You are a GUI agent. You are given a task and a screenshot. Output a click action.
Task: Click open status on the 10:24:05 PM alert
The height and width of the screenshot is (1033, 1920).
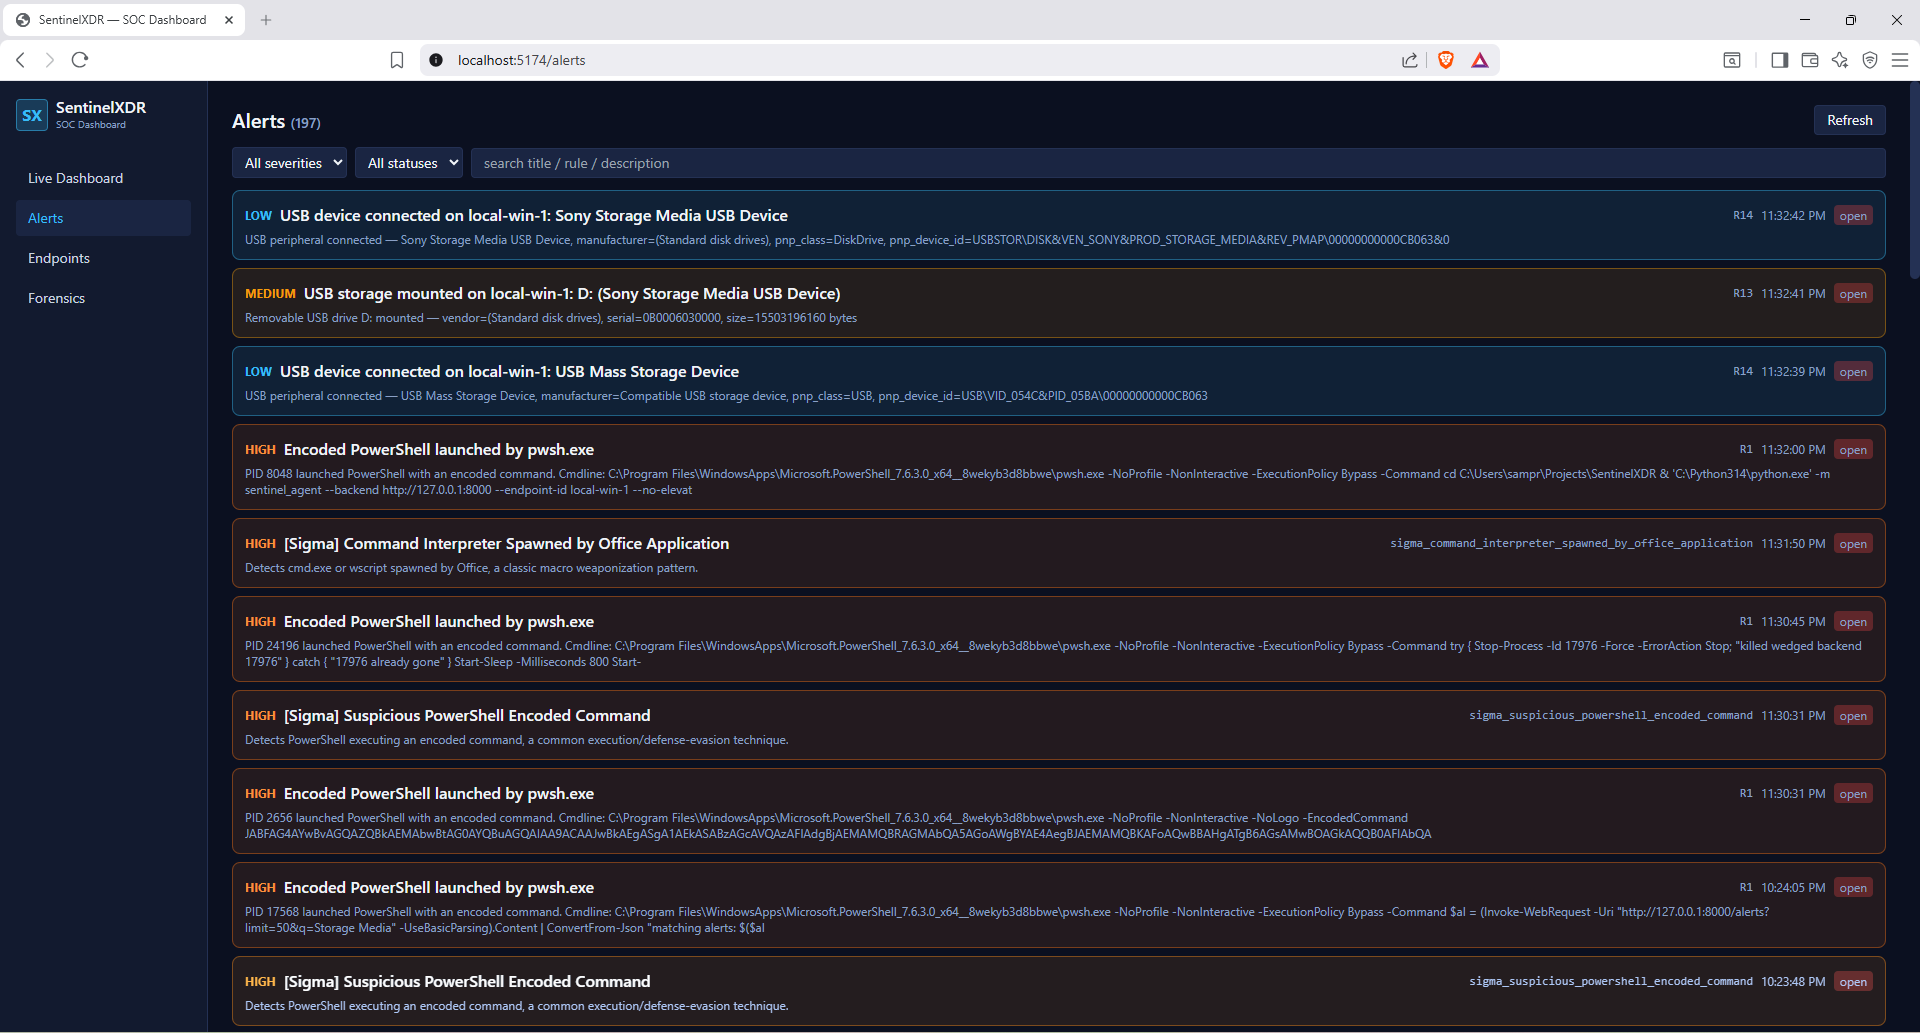click(1853, 888)
